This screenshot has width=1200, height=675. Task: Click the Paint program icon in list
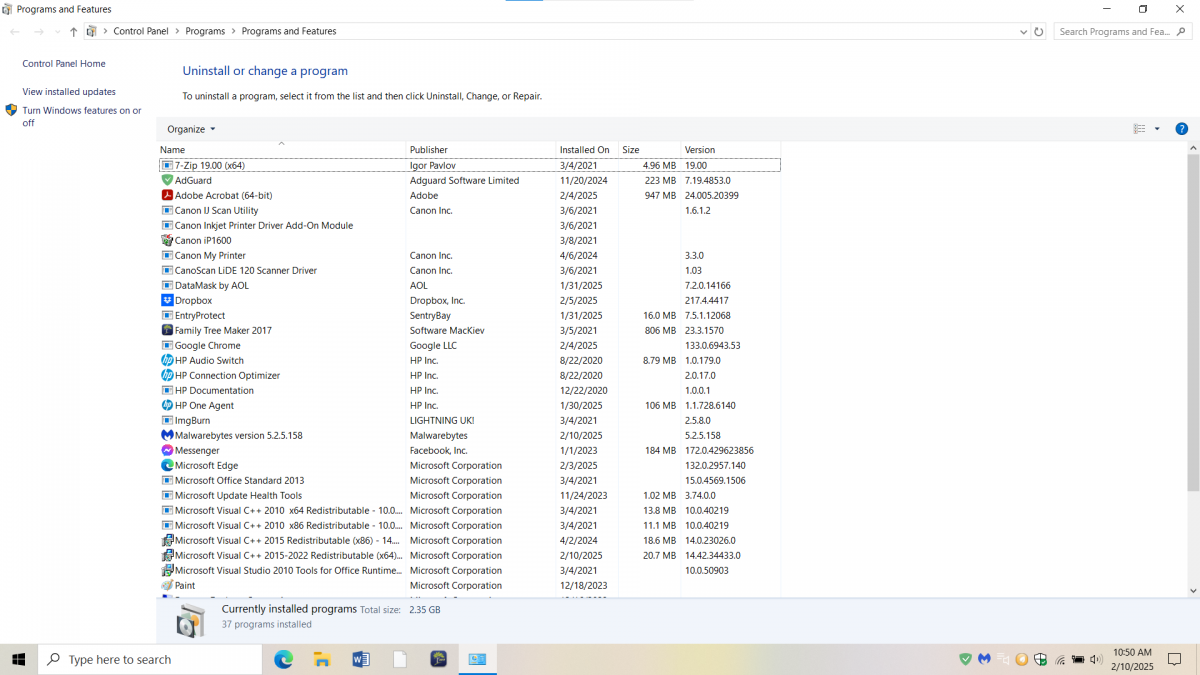click(x=167, y=585)
